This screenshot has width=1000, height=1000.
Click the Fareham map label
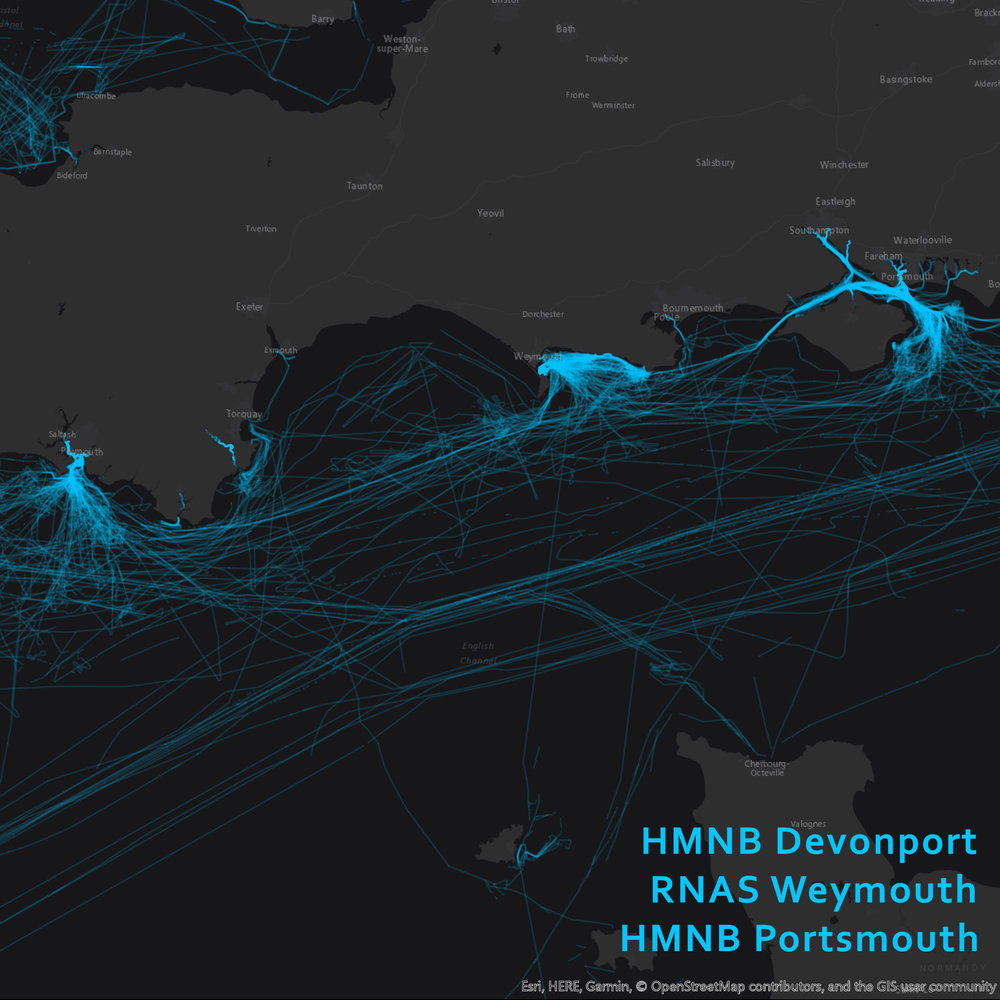click(883, 256)
